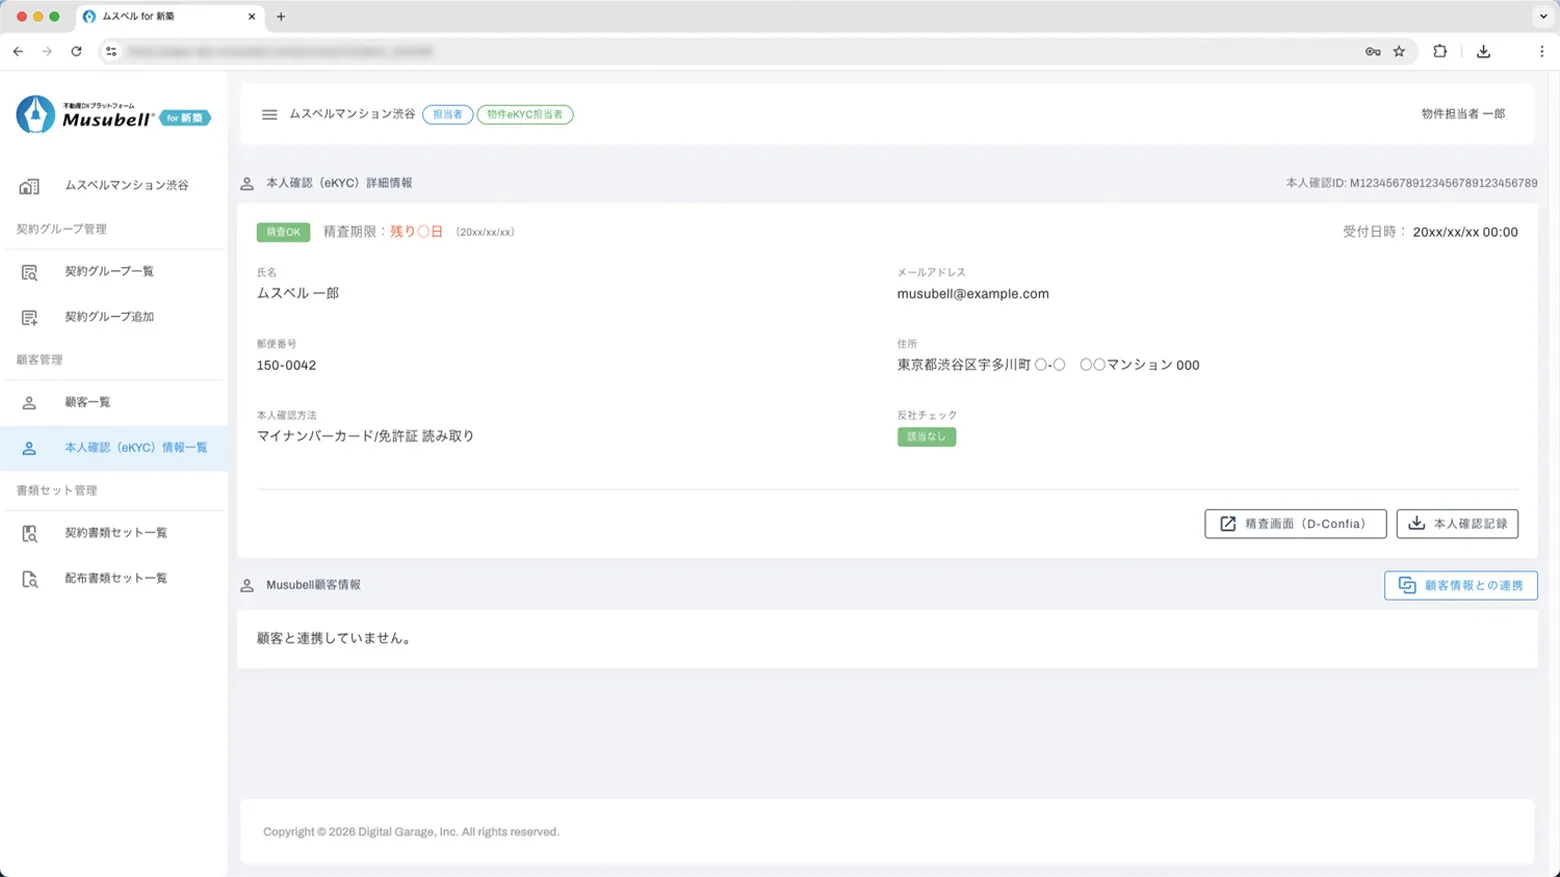Image resolution: width=1560 pixels, height=877 pixels.
Task: Click the person icon beside 本人確認(eKYC)詳細情報
Action: [x=247, y=184]
